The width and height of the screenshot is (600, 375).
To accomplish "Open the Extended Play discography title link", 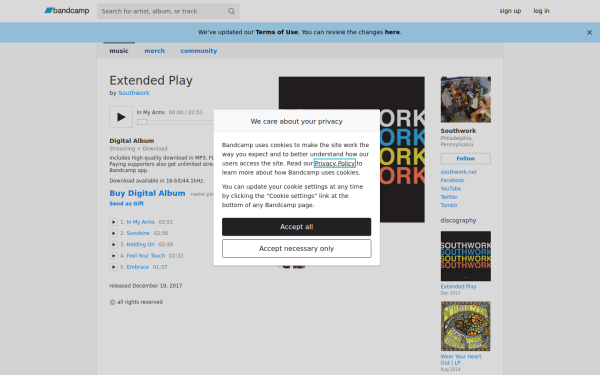I will click(458, 287).
